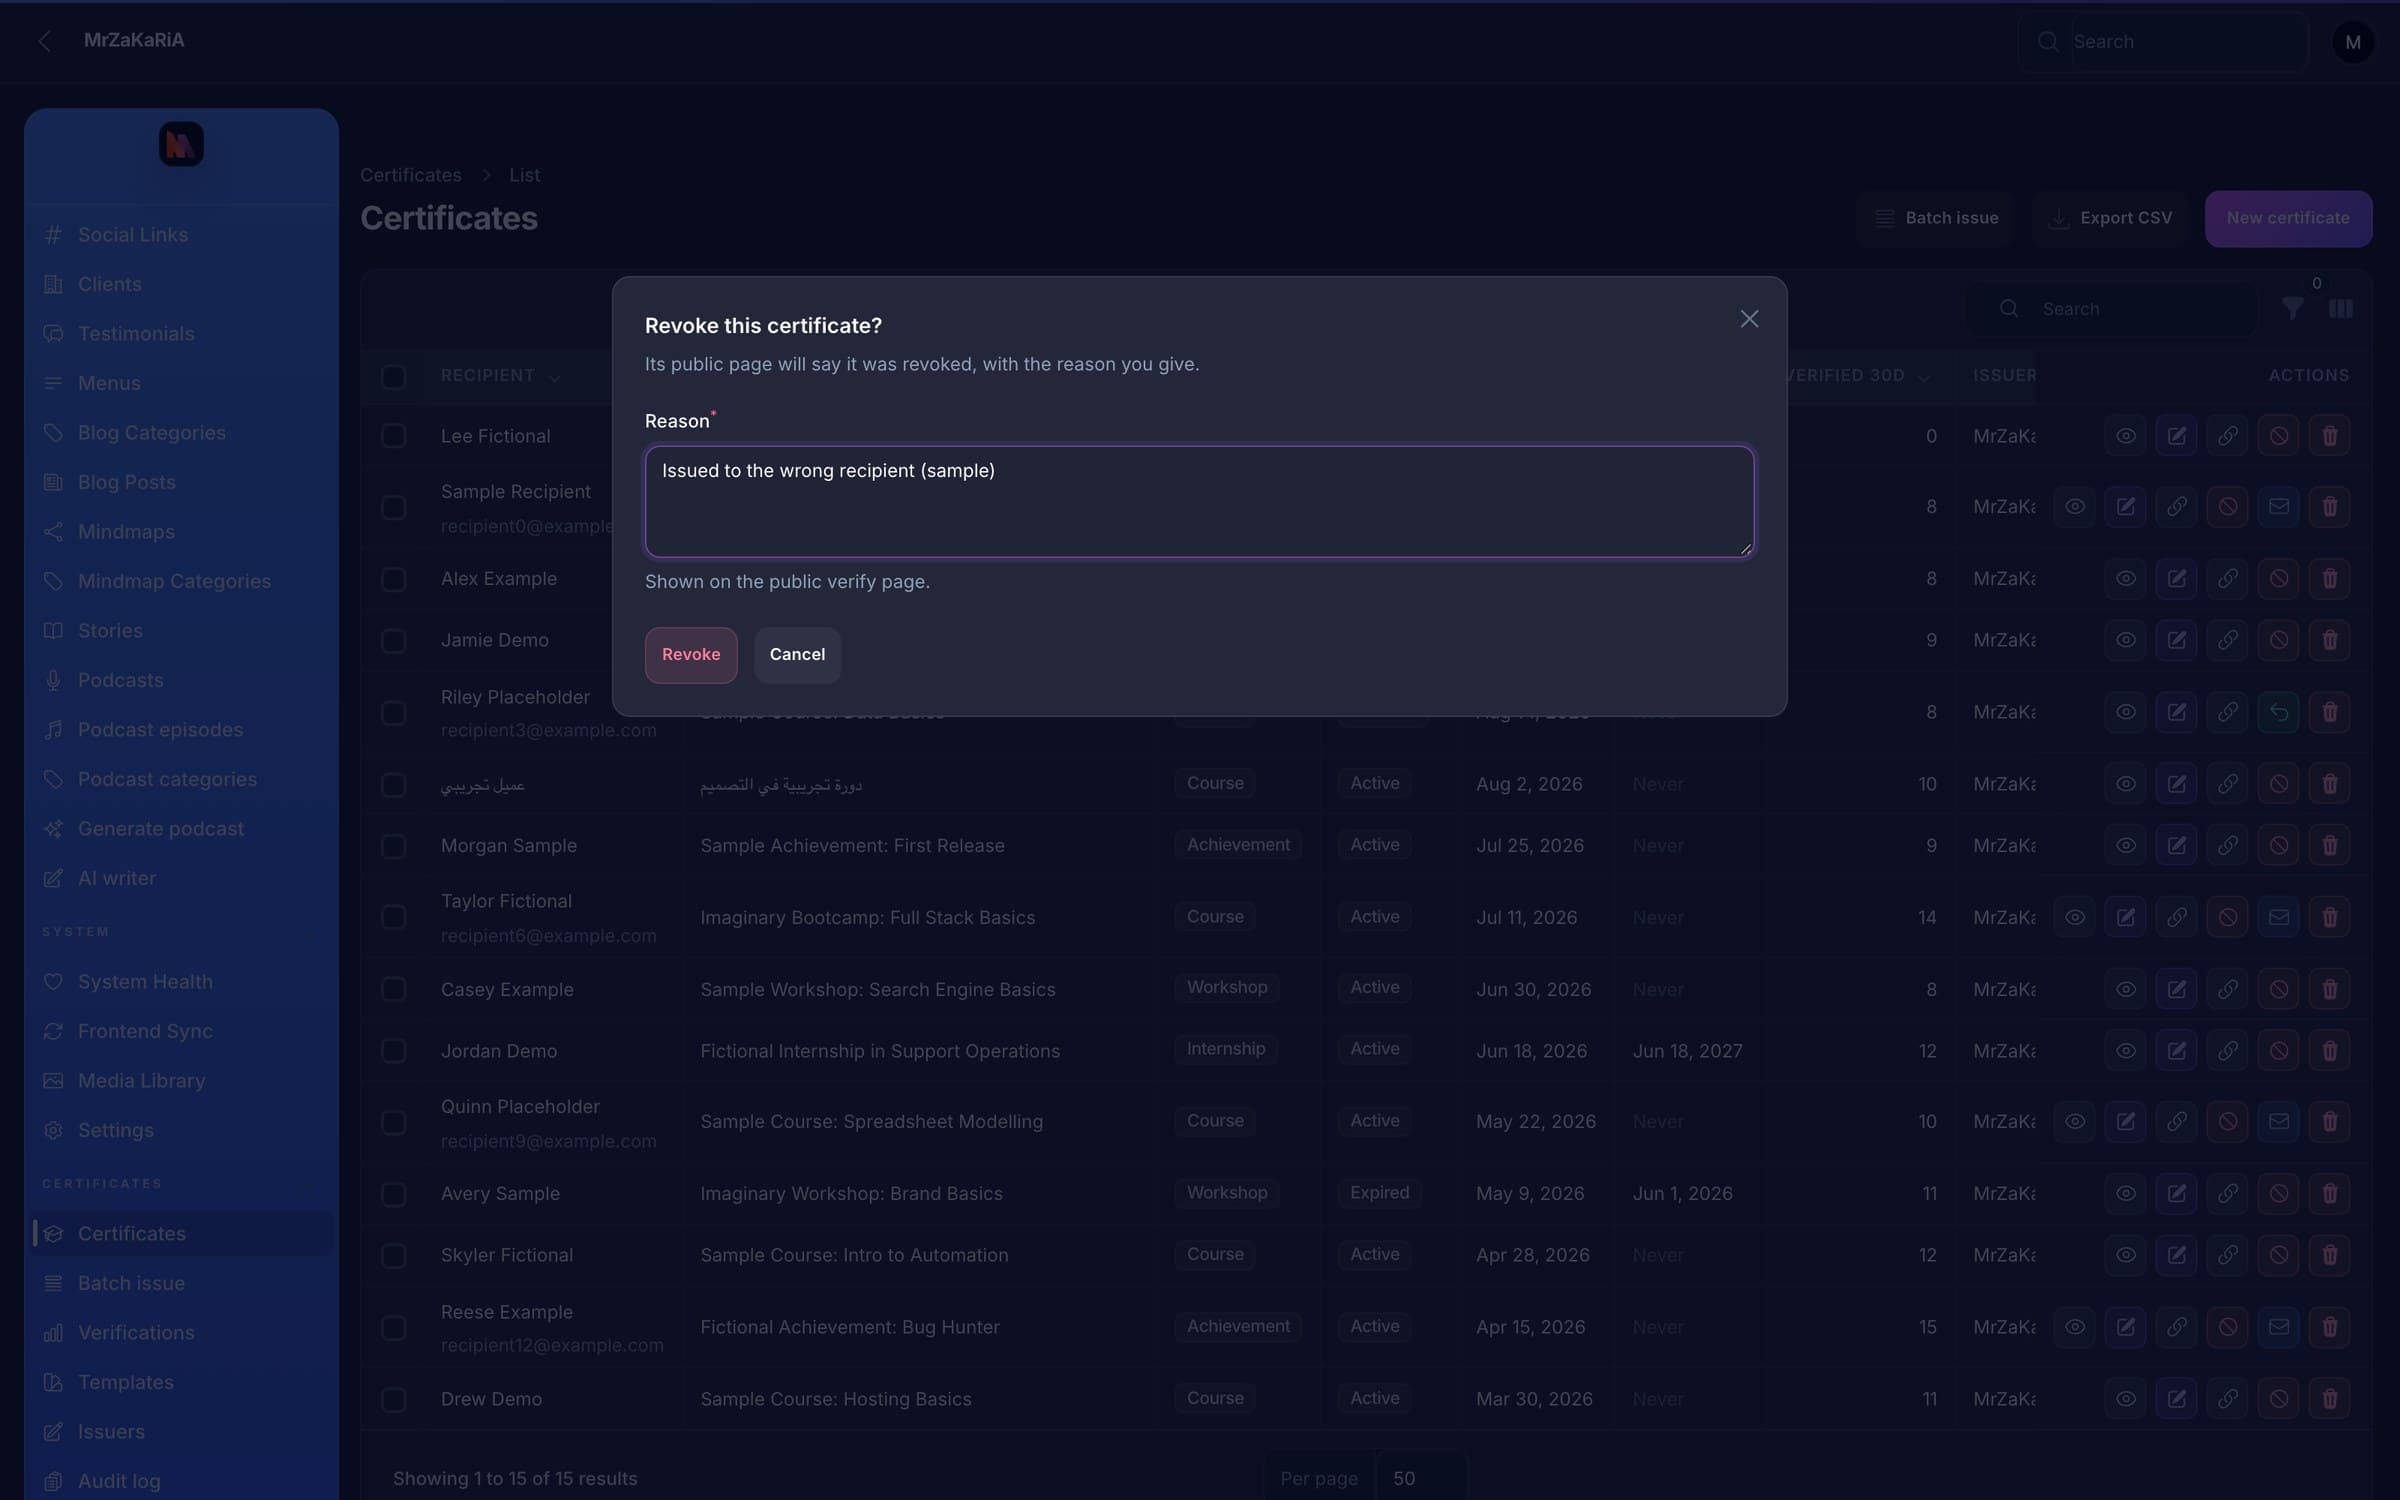
Task: Open Verifications in sidebar
Action: click(x=182, y=1333)
